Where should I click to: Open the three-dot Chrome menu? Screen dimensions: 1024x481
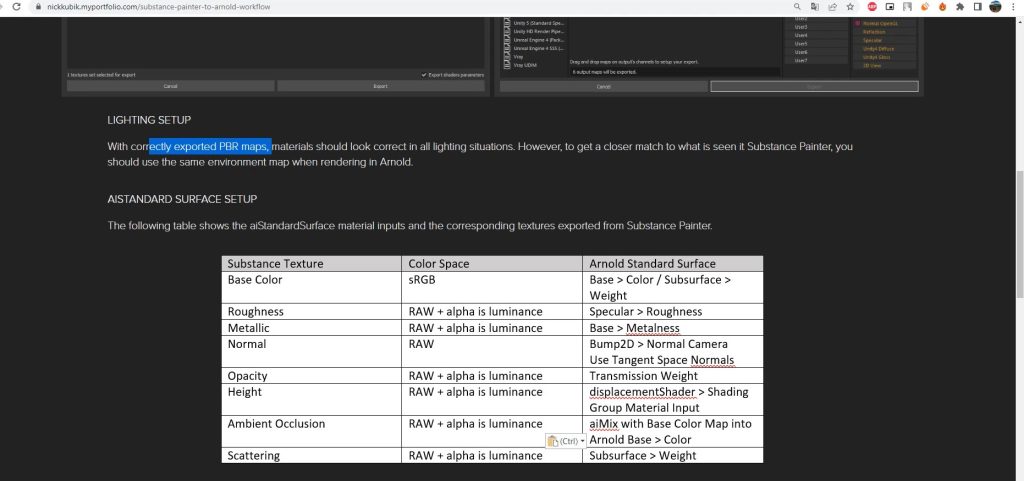(x=1014, y=7)
